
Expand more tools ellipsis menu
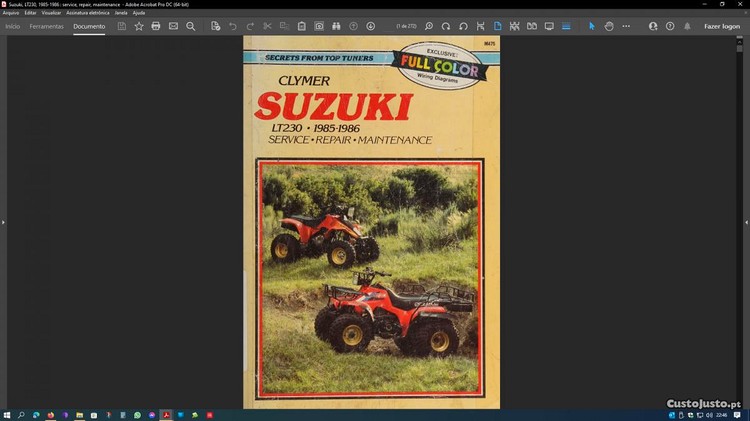click(626, 26)
